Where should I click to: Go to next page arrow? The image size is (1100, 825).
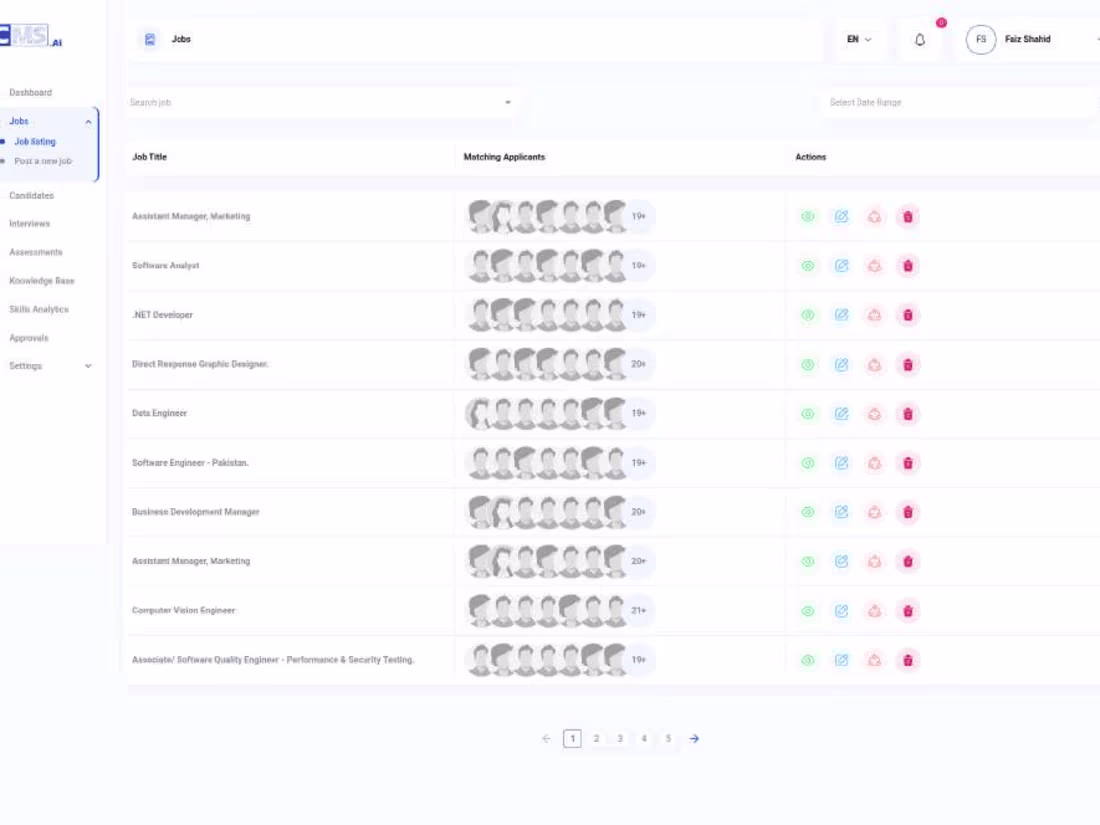(694, 739)
